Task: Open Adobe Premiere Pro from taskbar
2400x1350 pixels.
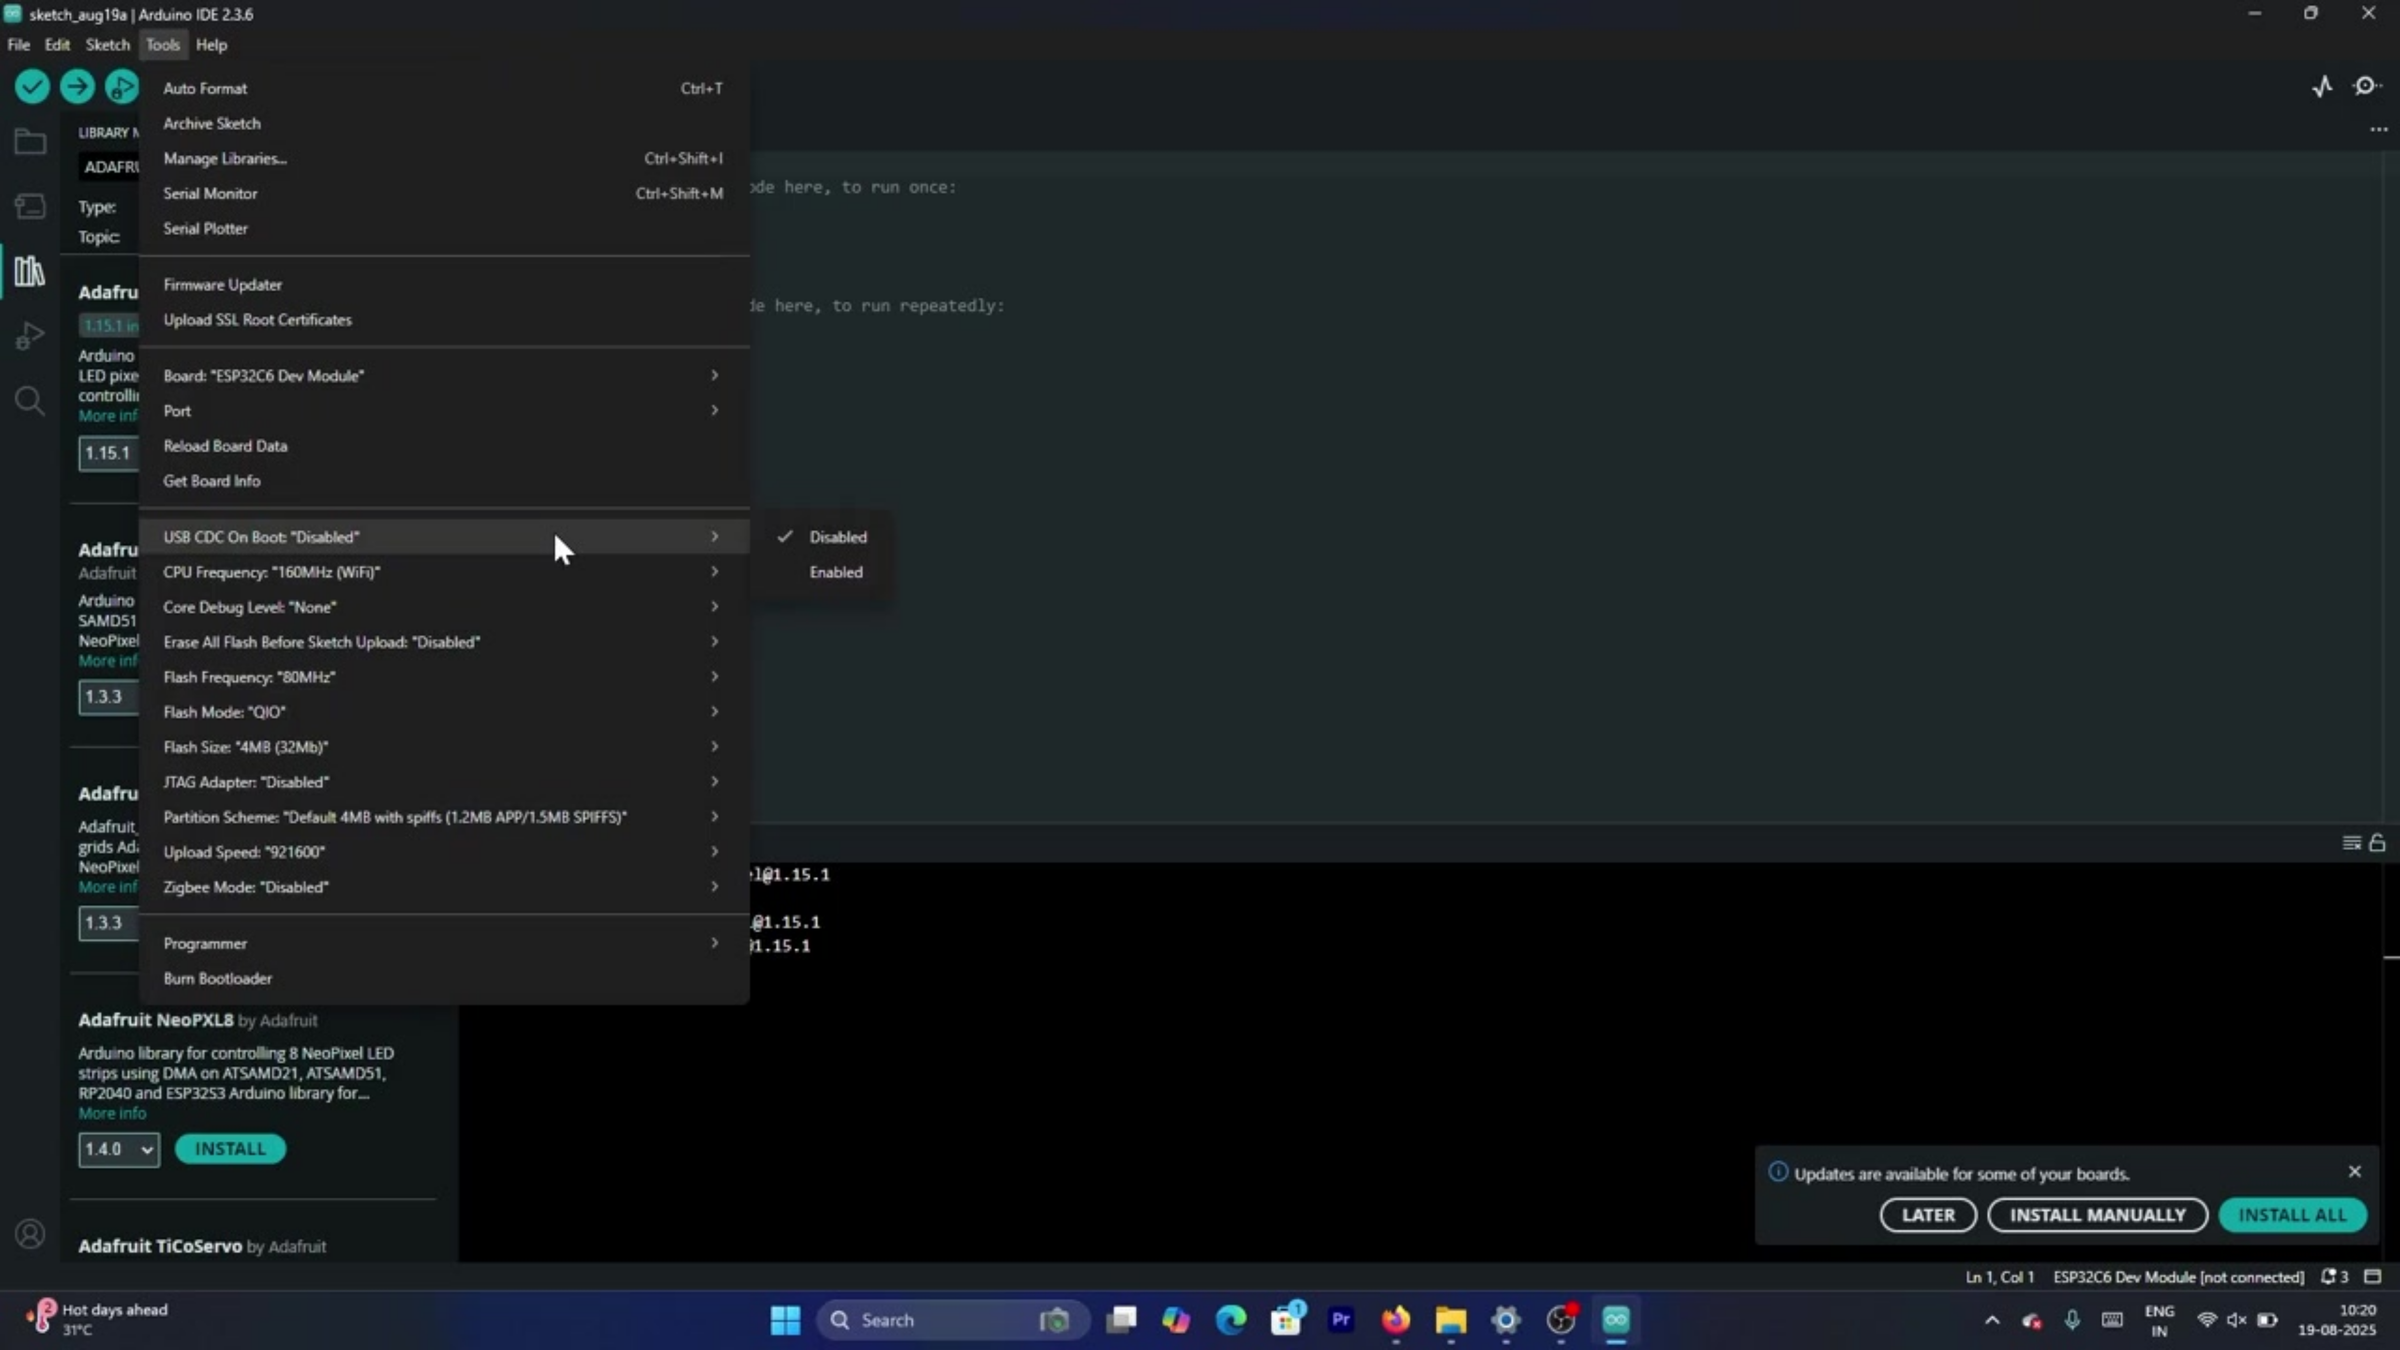Action: point(1341,1320)
